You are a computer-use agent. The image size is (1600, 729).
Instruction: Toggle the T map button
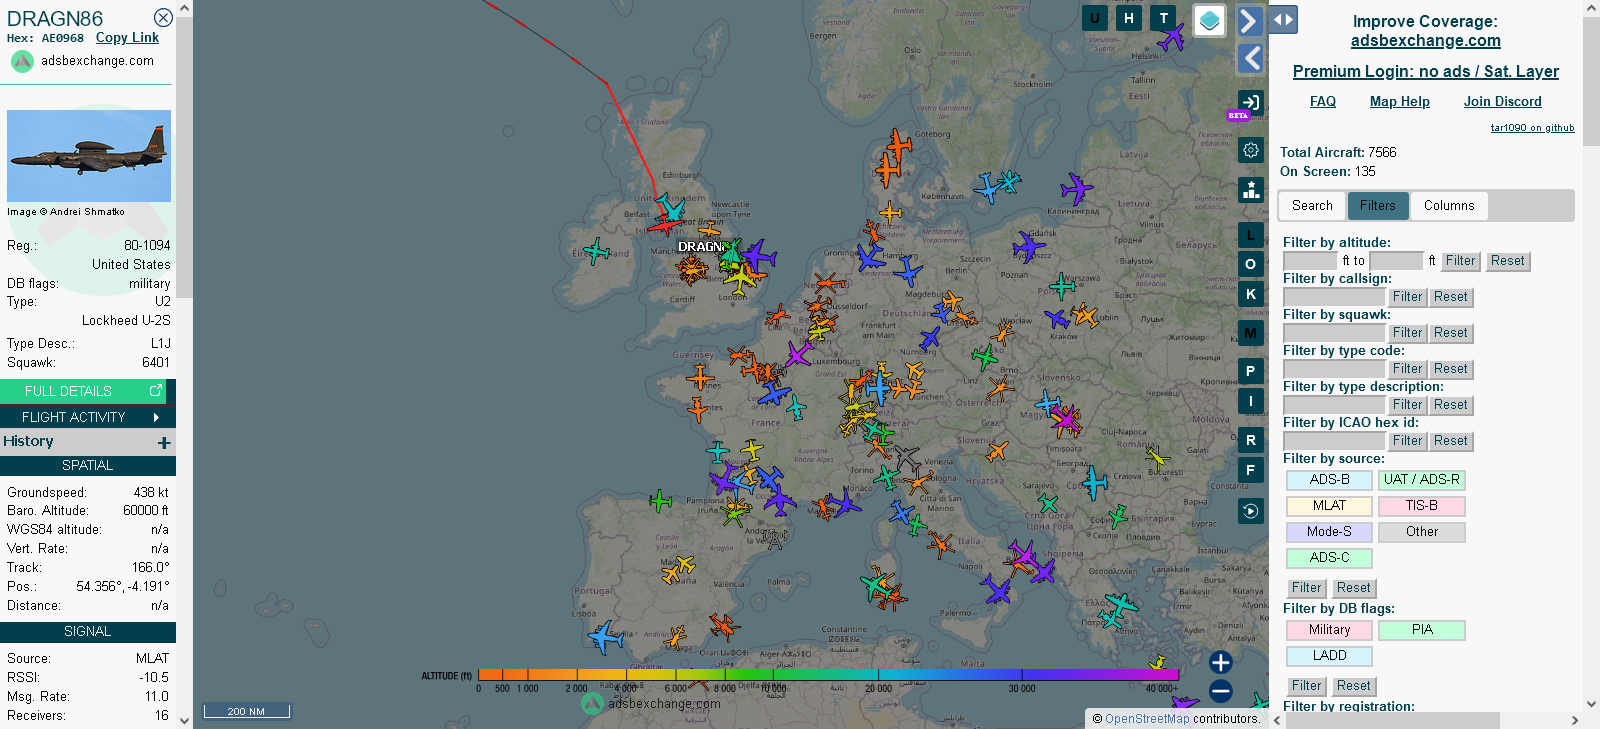click(x=1163, y=18)
